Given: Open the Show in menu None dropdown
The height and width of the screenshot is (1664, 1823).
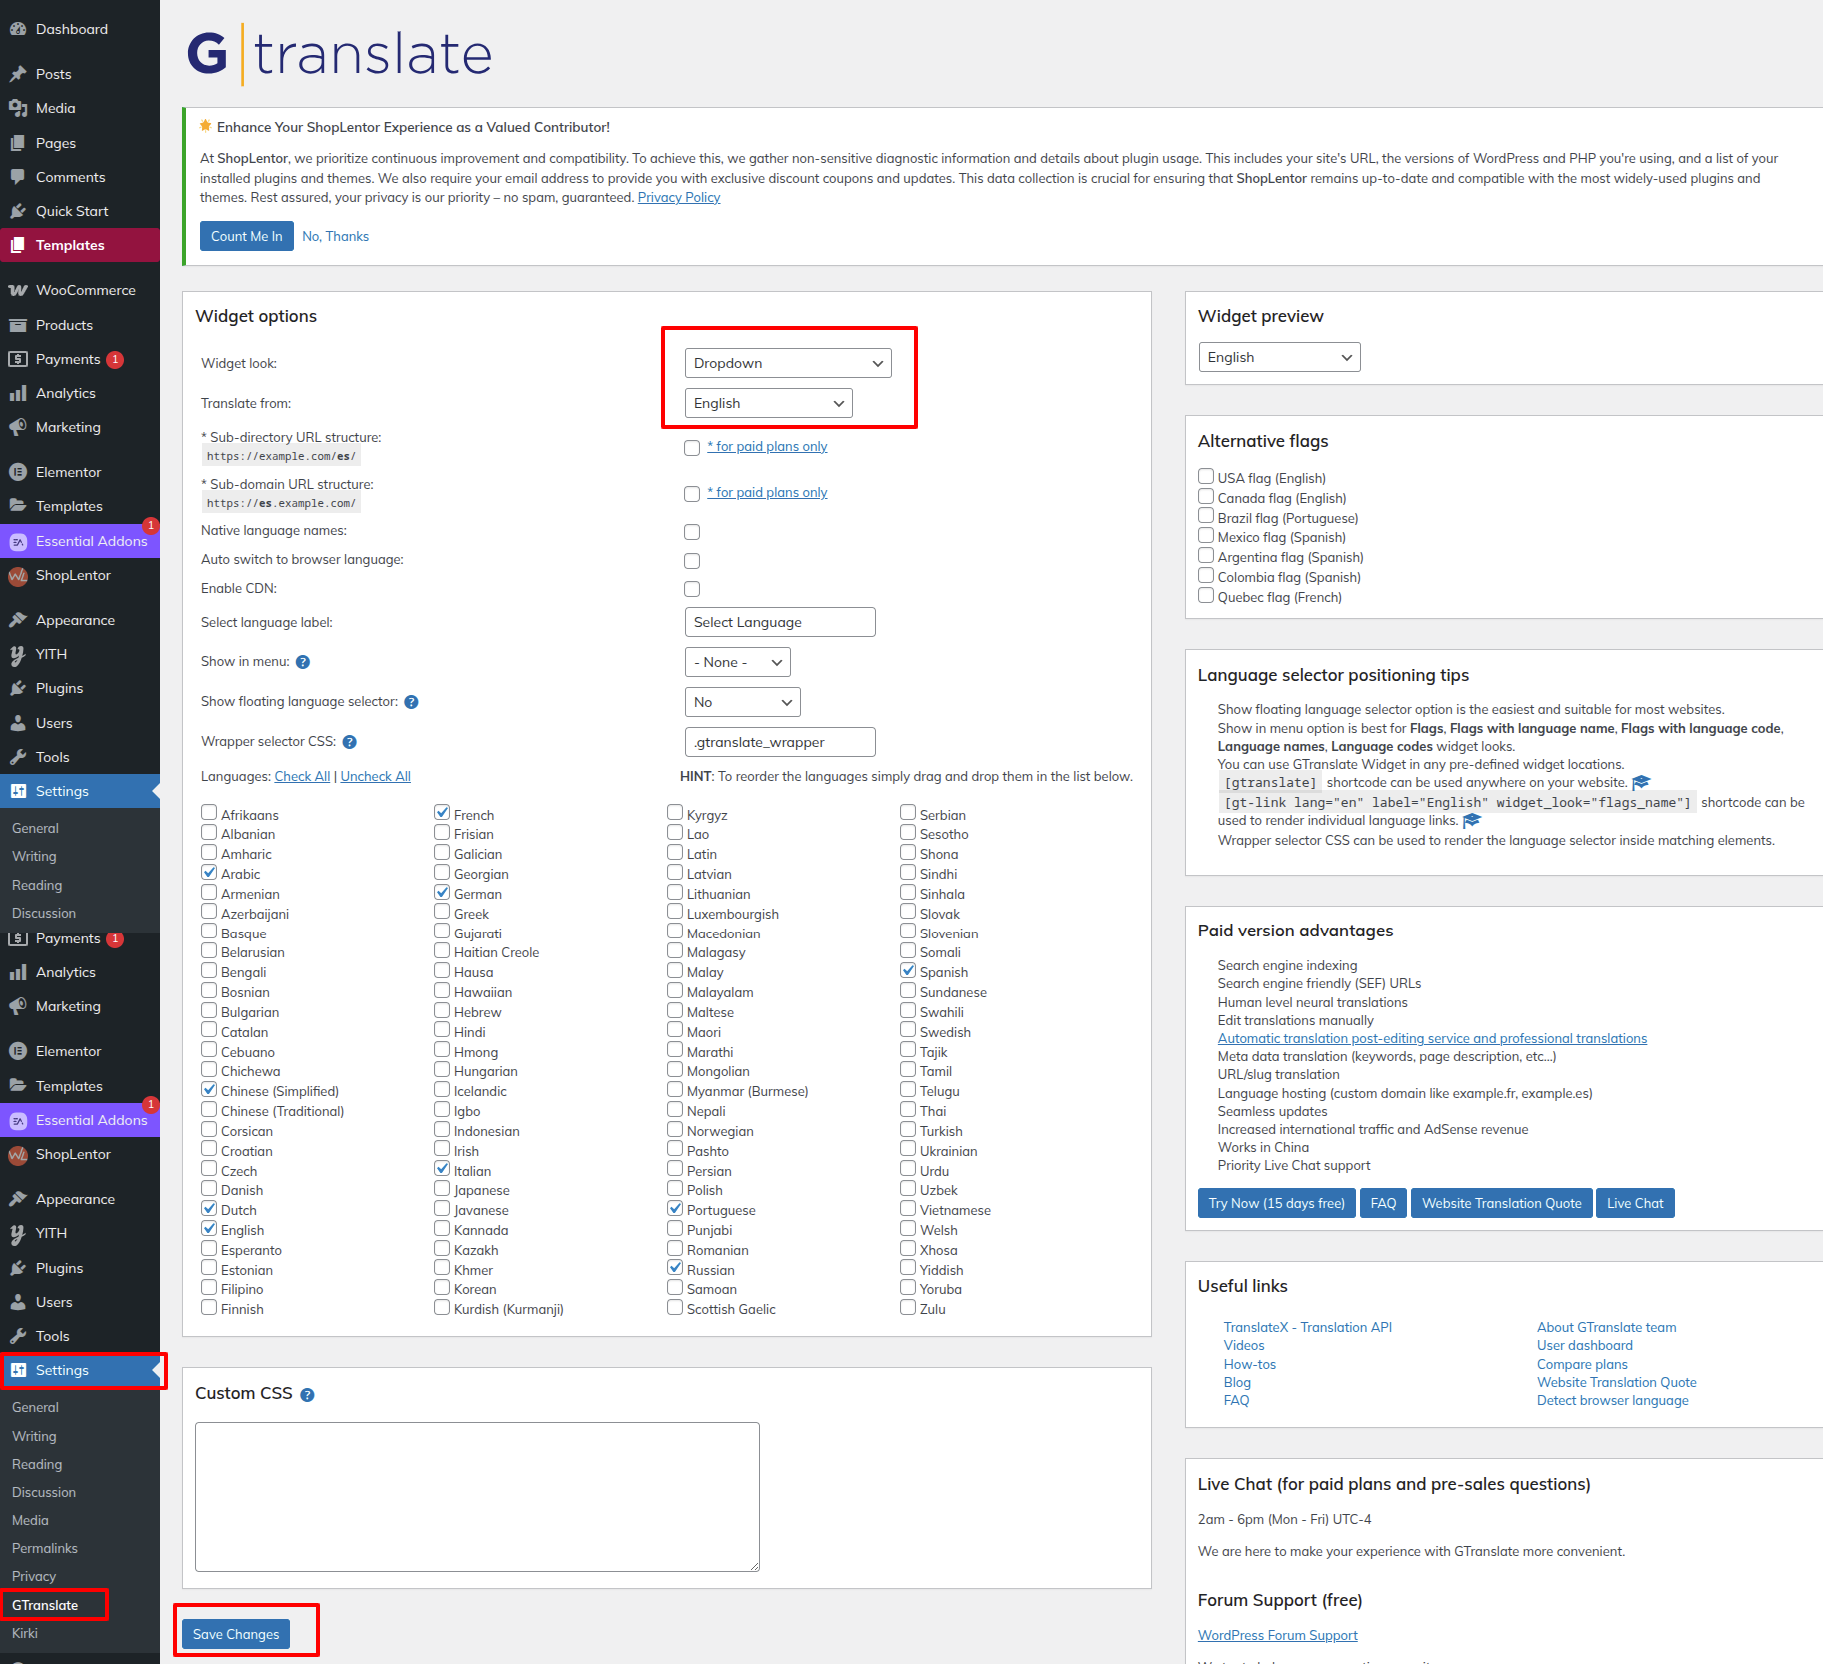Looking at the screenshot, I should (x=737, y=662).
